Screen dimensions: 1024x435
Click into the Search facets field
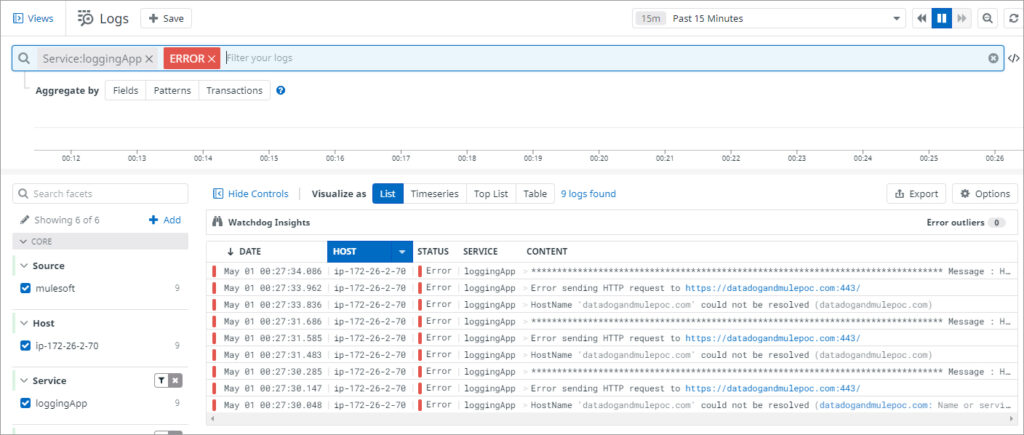click(x=100, y=193)
